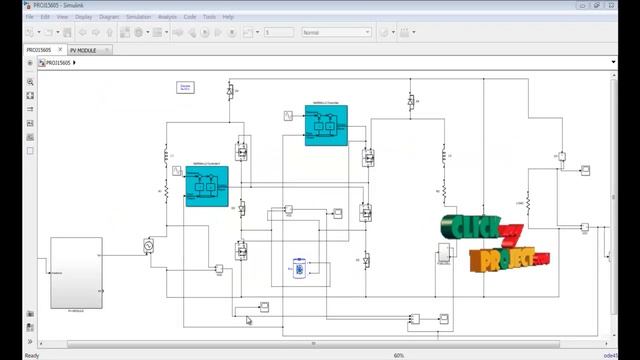Save the model with the disk icon

(x=68, y=32)
